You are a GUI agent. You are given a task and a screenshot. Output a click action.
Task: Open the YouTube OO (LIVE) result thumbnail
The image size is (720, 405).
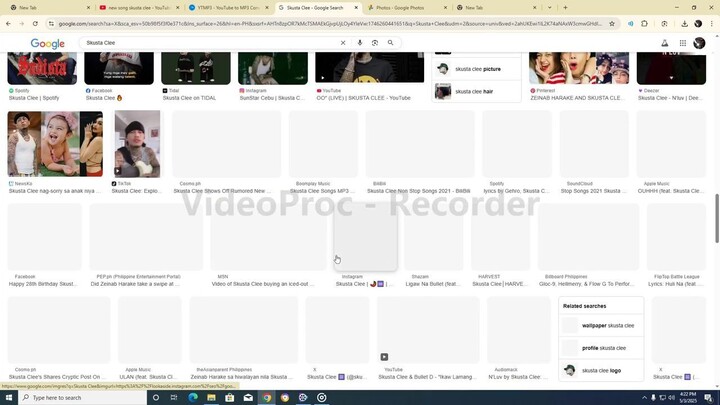pos(370,68)
